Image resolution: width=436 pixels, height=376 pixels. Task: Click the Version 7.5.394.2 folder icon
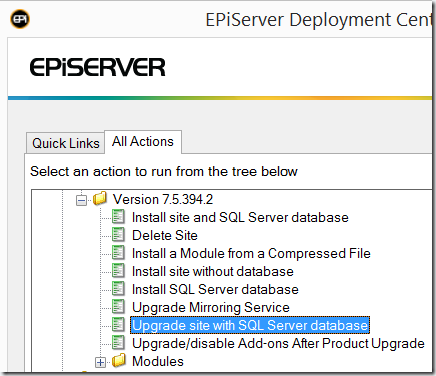(x=100, y=198)
